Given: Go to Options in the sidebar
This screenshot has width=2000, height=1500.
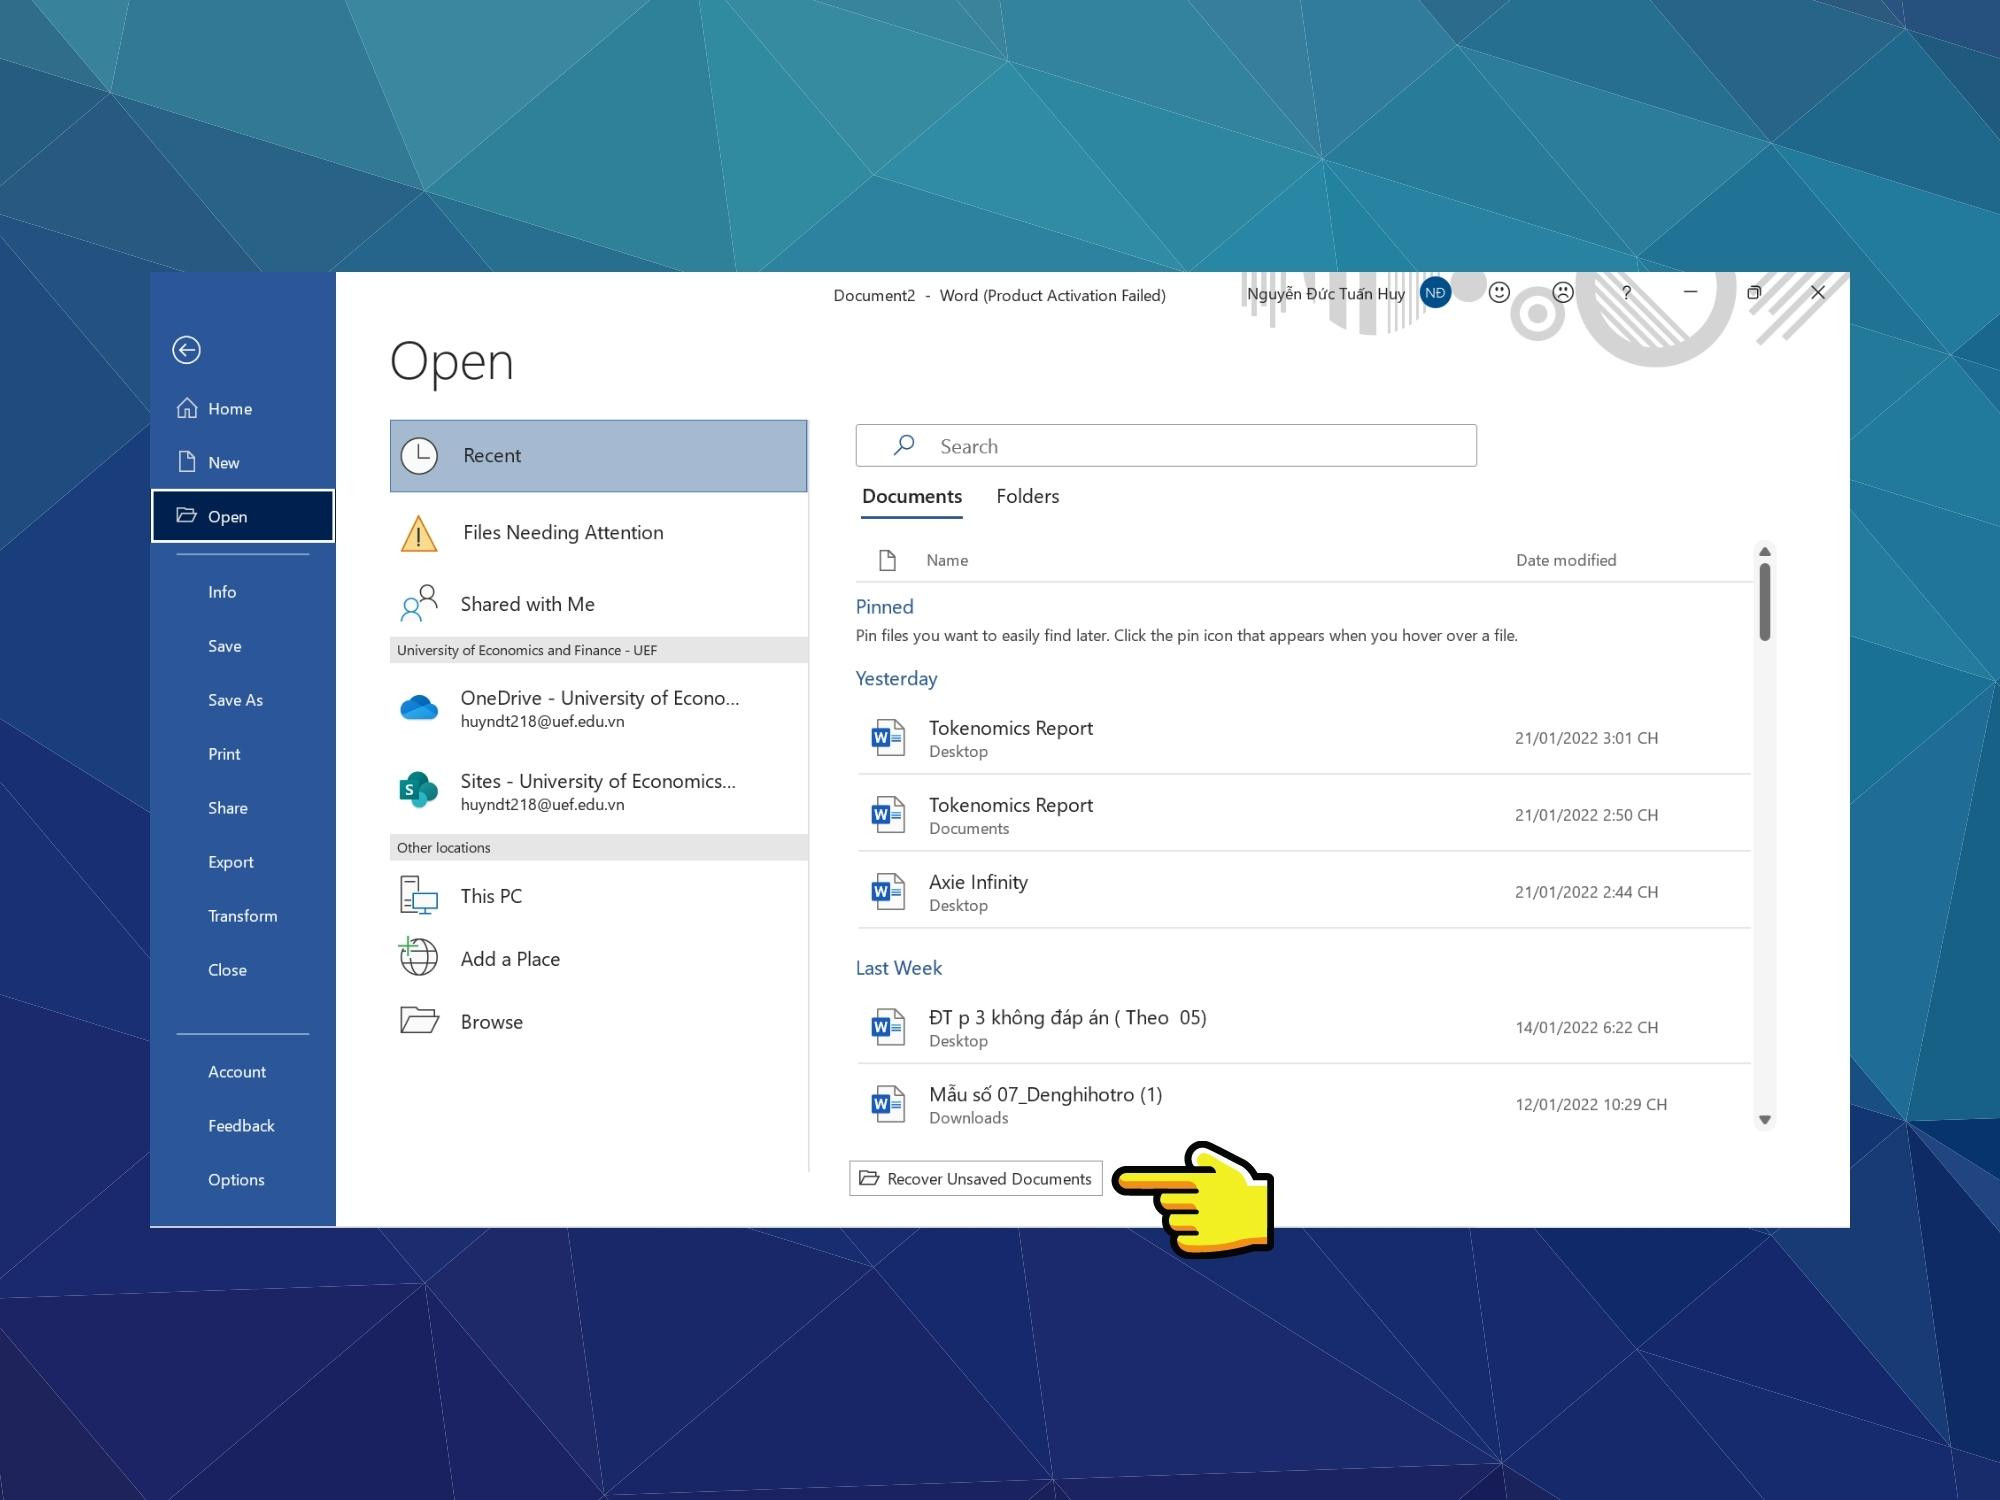Looking at the screenshot, I should coord(236,1180).
